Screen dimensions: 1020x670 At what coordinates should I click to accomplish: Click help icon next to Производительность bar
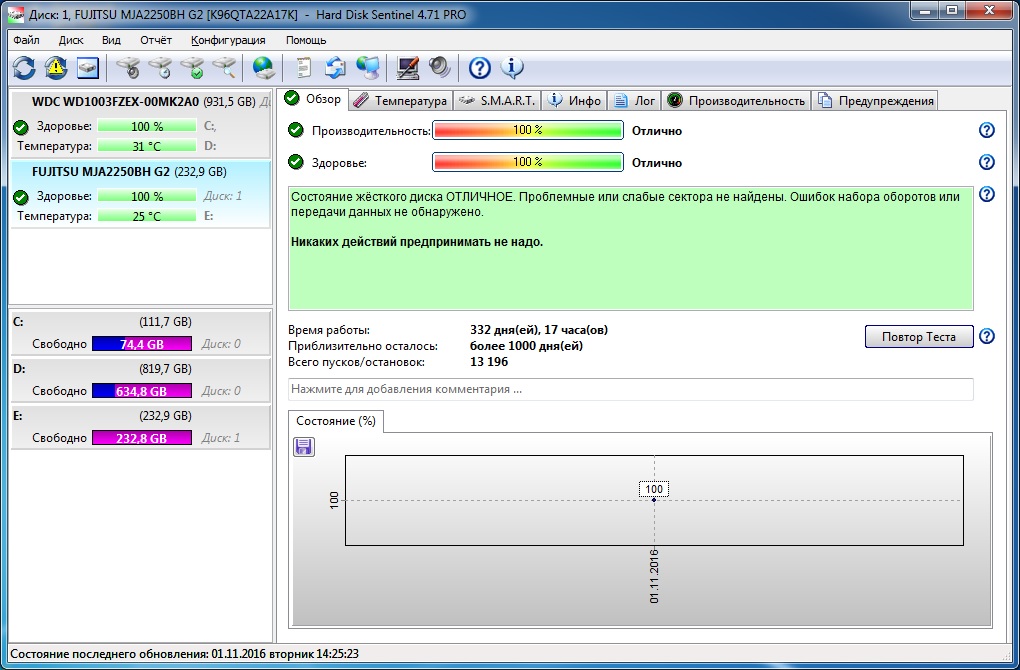pyautogui.click(x=987, y=130)
